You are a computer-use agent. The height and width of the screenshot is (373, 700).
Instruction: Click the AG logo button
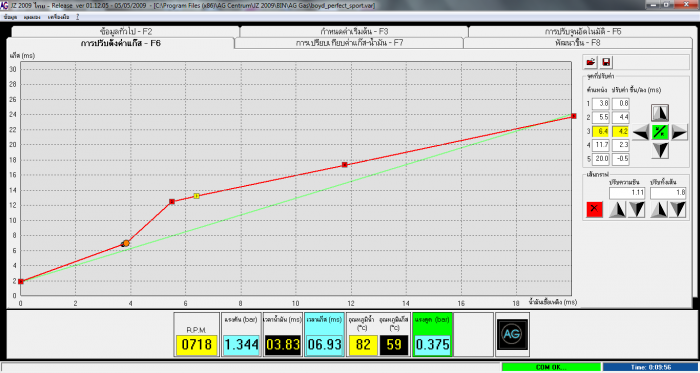[512, 334]
